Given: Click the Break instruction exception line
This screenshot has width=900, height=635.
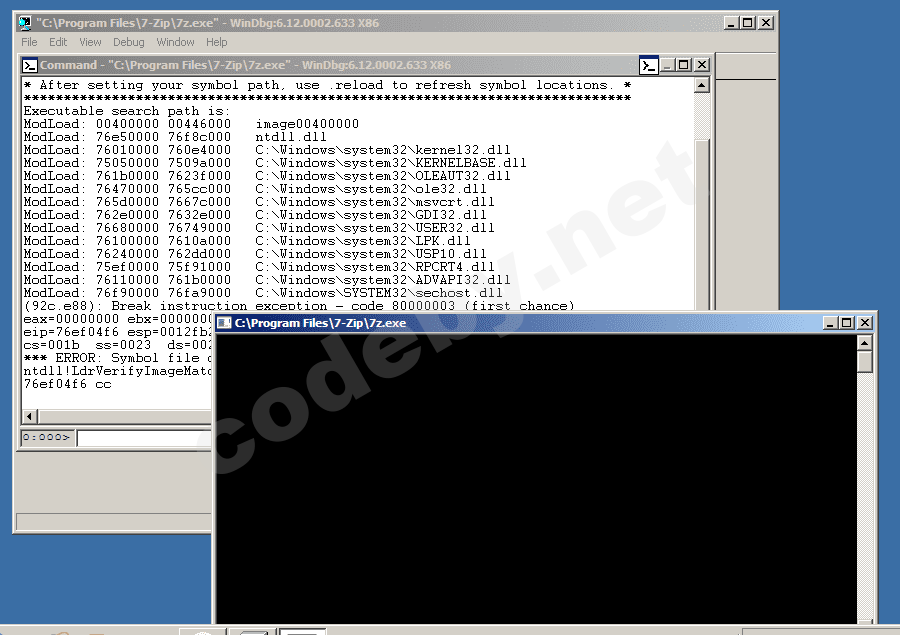Looking at the screenshot, I should click(298, 306).
